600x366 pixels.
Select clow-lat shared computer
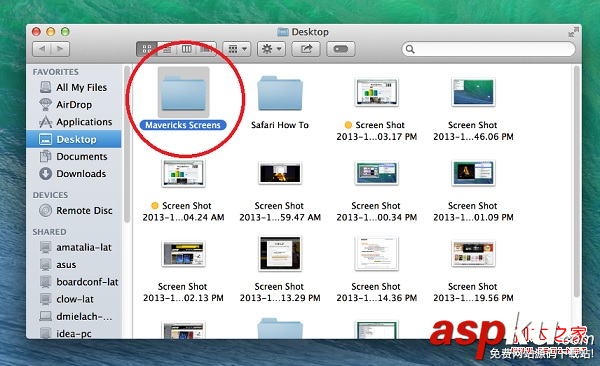(74, 299)
